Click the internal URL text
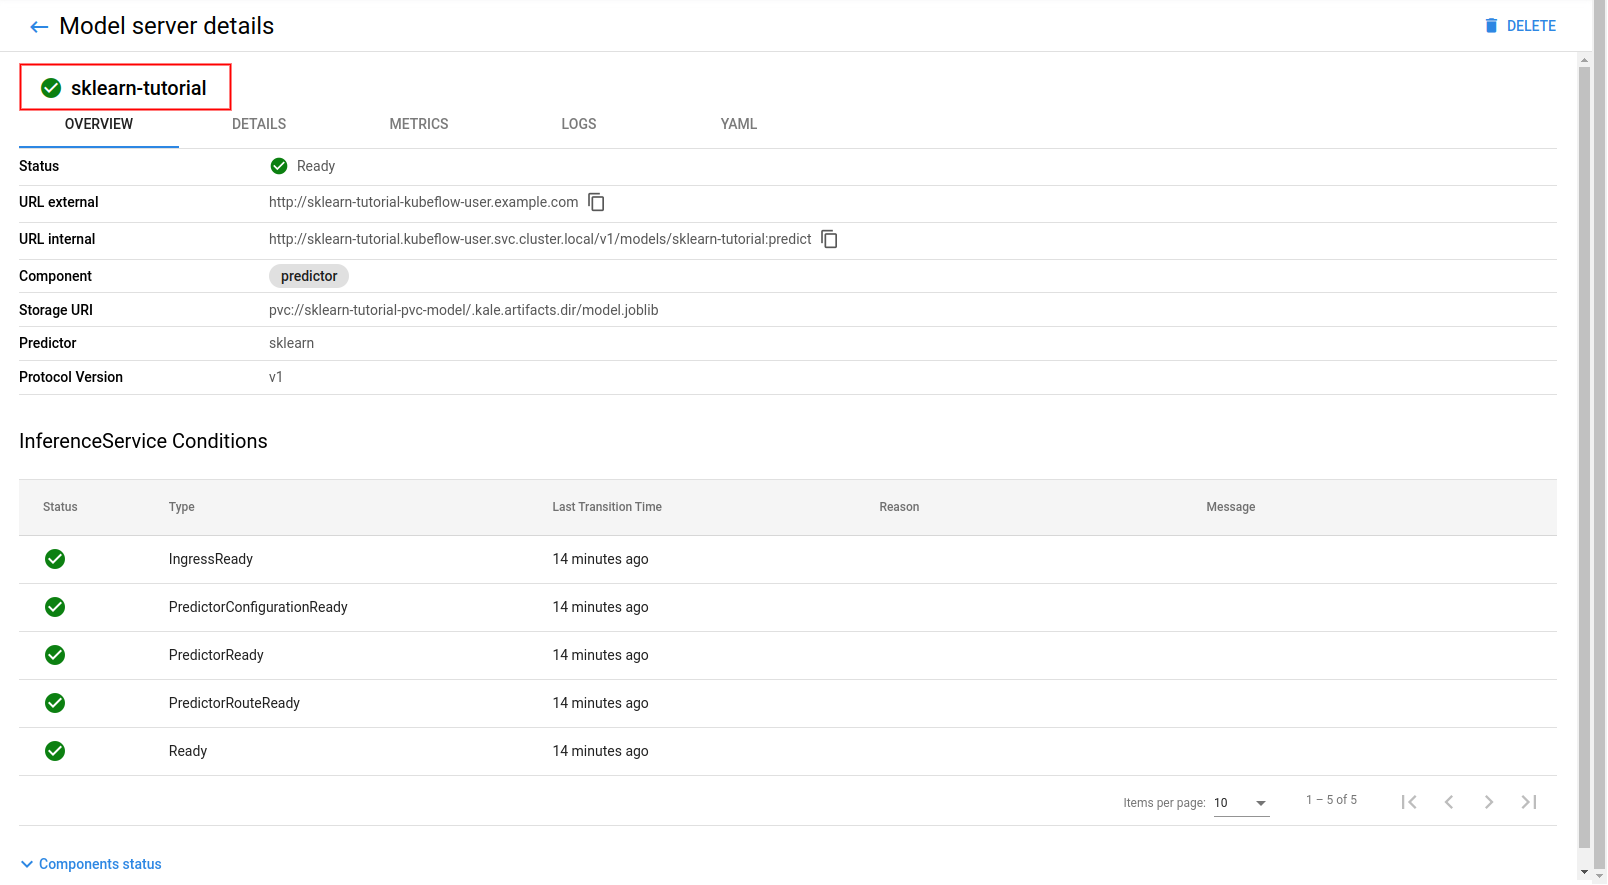The image size is (1608, 885). click(540, 239)
